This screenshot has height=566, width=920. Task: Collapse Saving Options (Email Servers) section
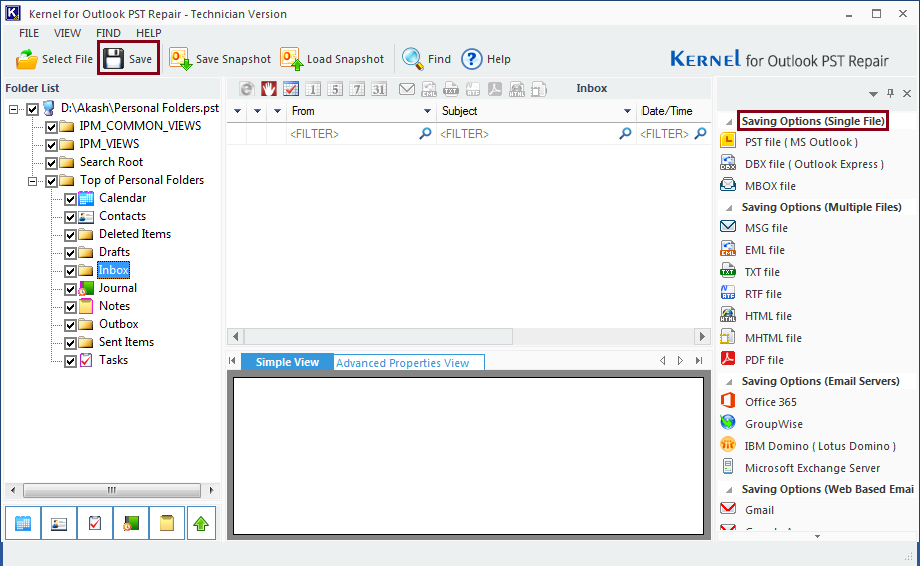coord(729,382)
